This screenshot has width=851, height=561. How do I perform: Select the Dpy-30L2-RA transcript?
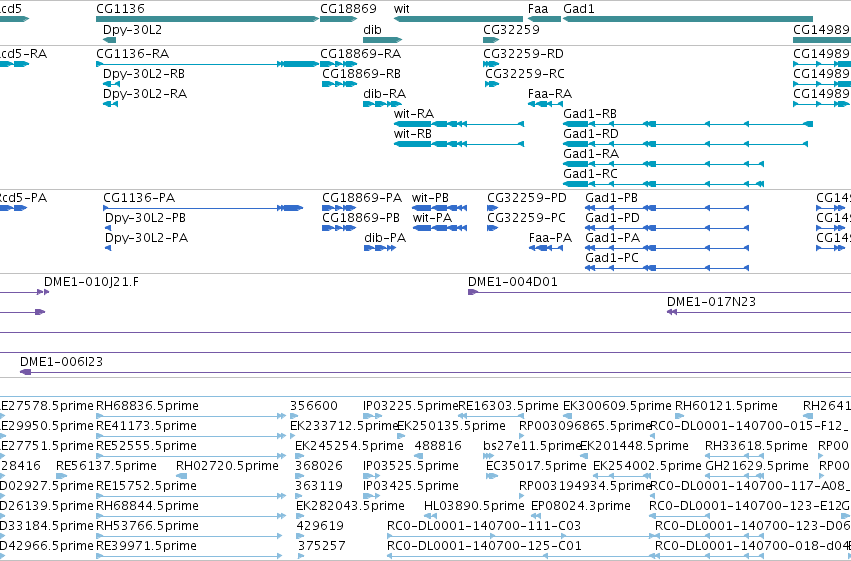tap(110, 104)
